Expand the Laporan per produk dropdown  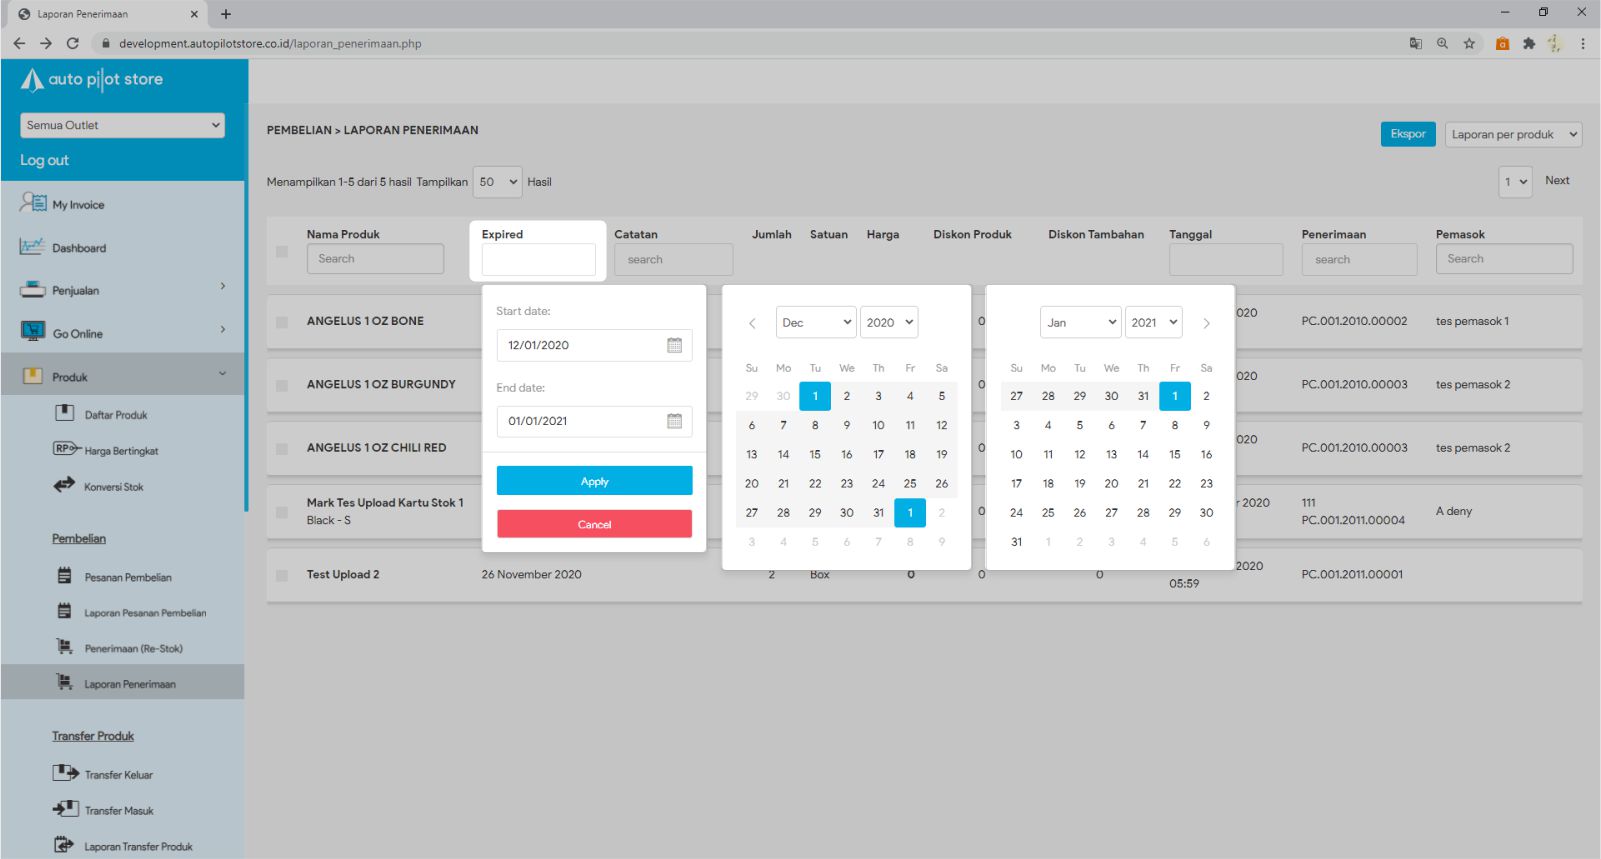coord(1513,134)
